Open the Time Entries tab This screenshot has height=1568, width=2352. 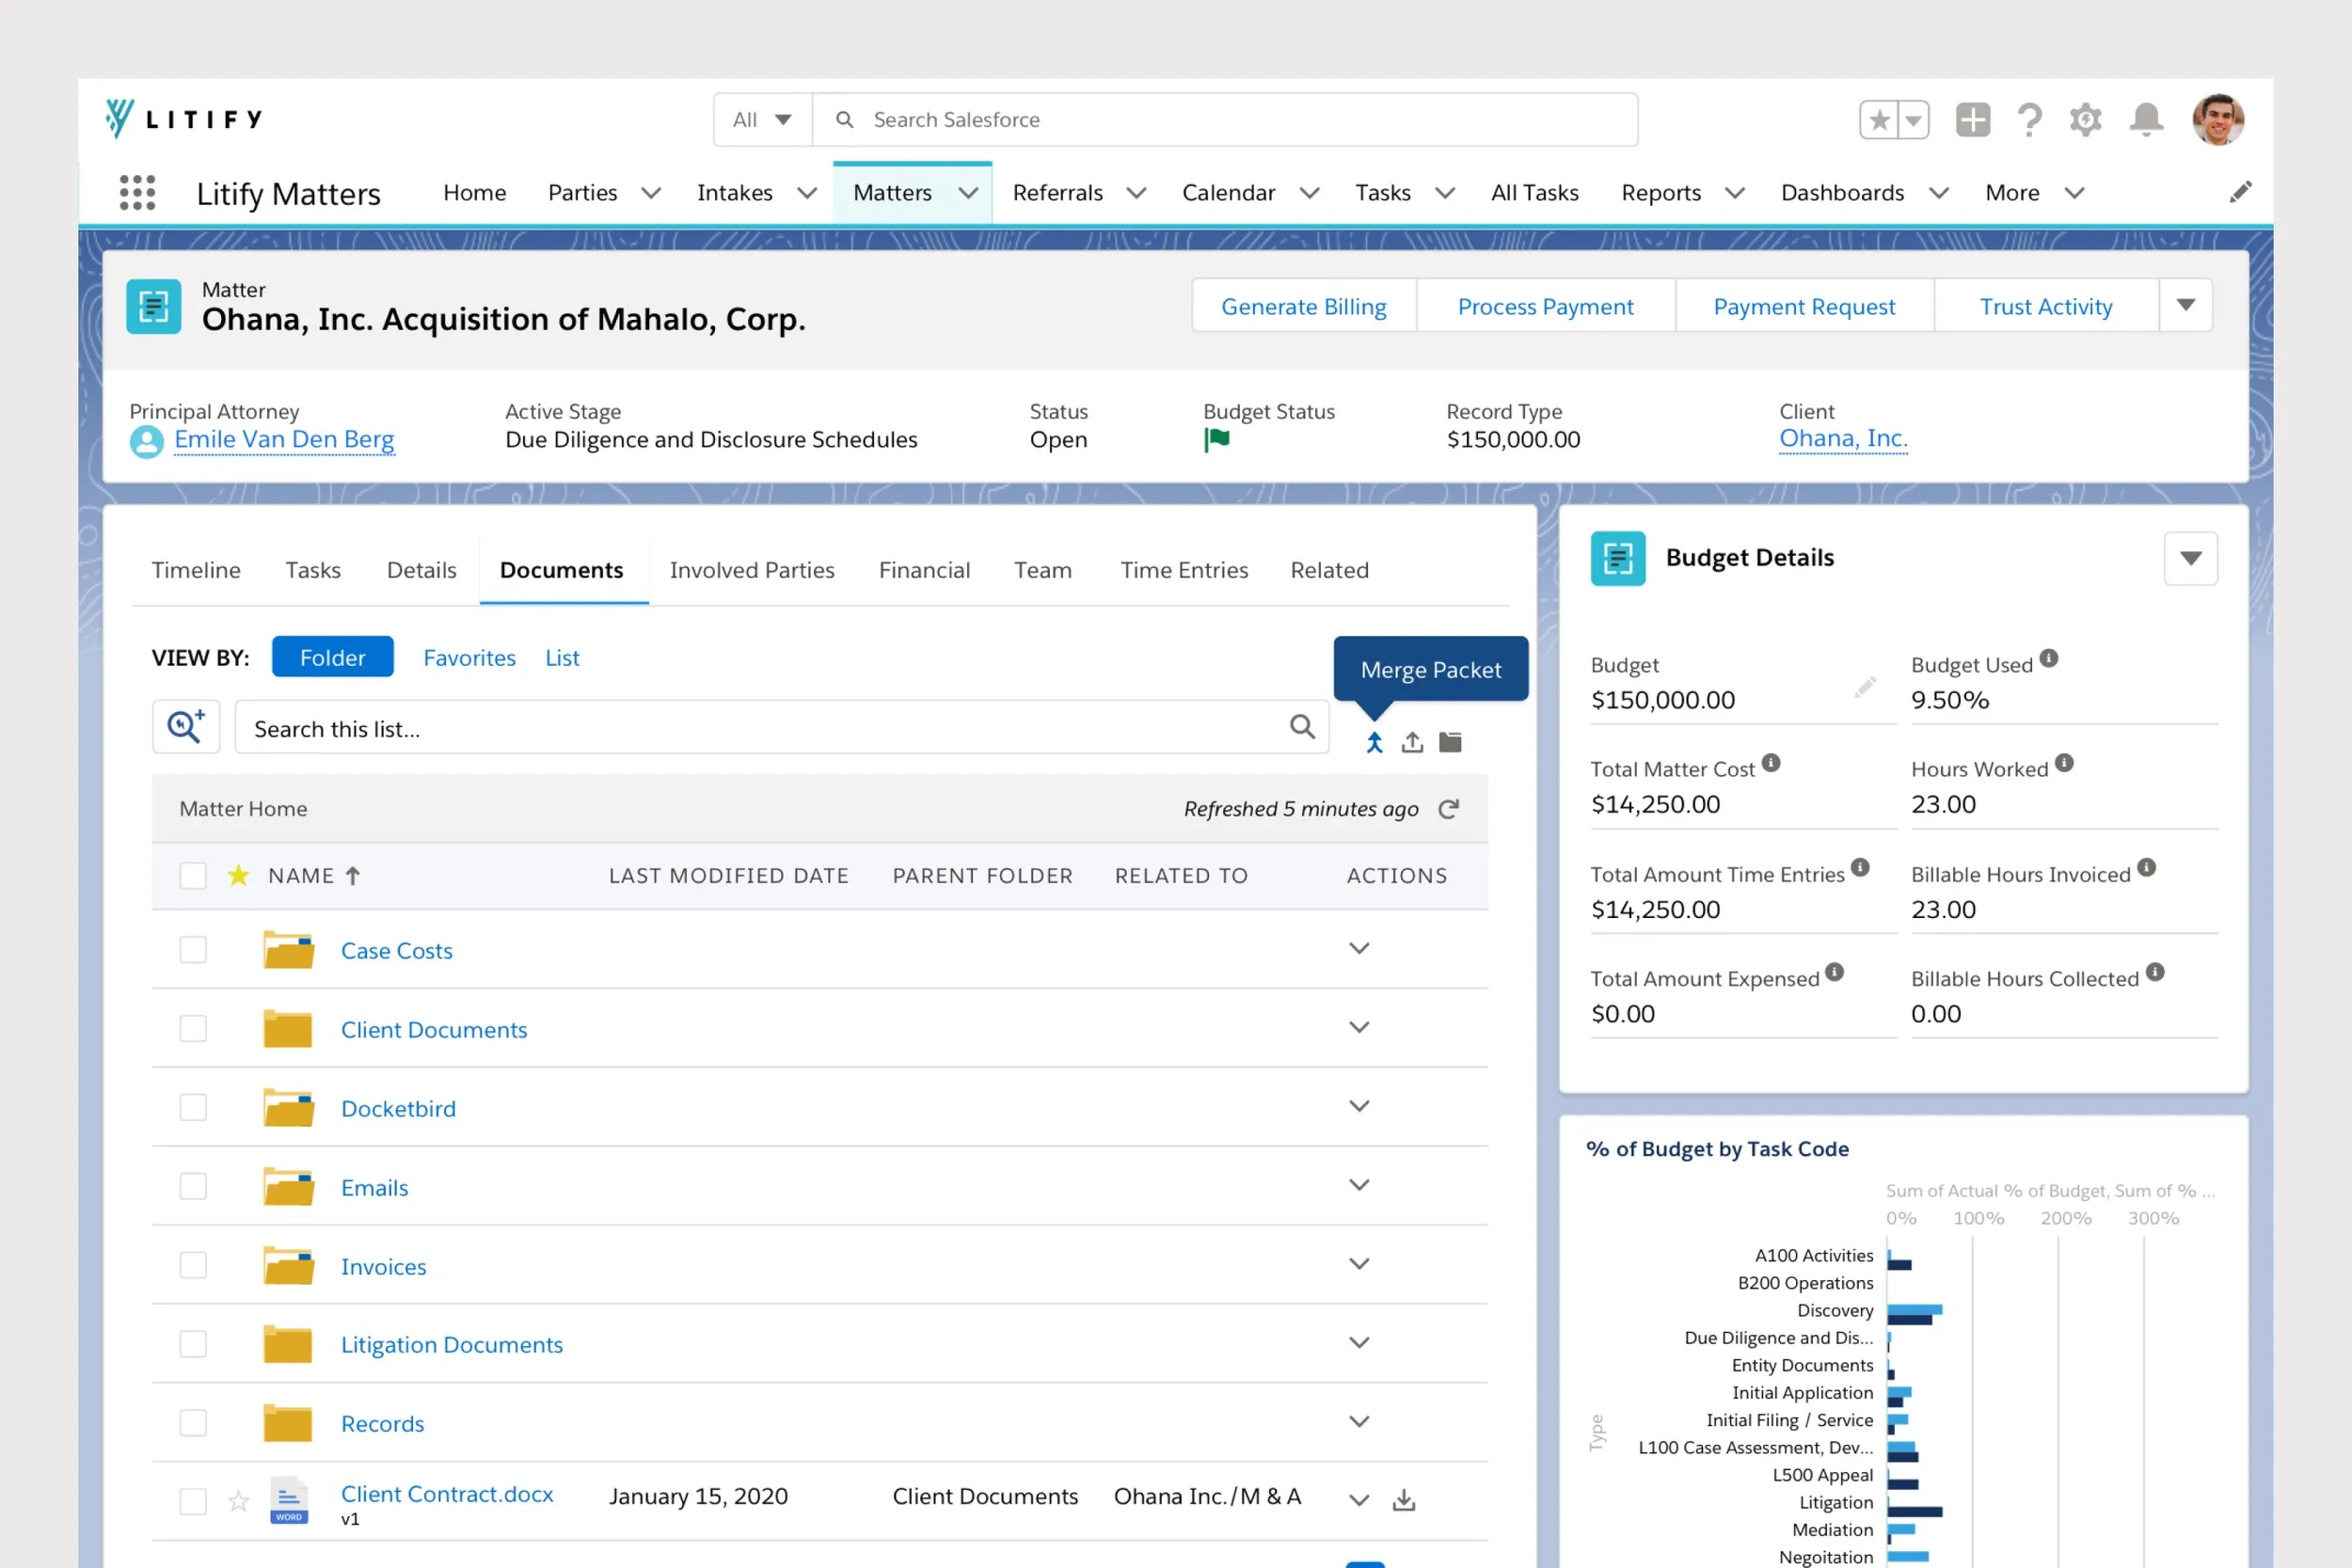click(x=1183, y=570)
